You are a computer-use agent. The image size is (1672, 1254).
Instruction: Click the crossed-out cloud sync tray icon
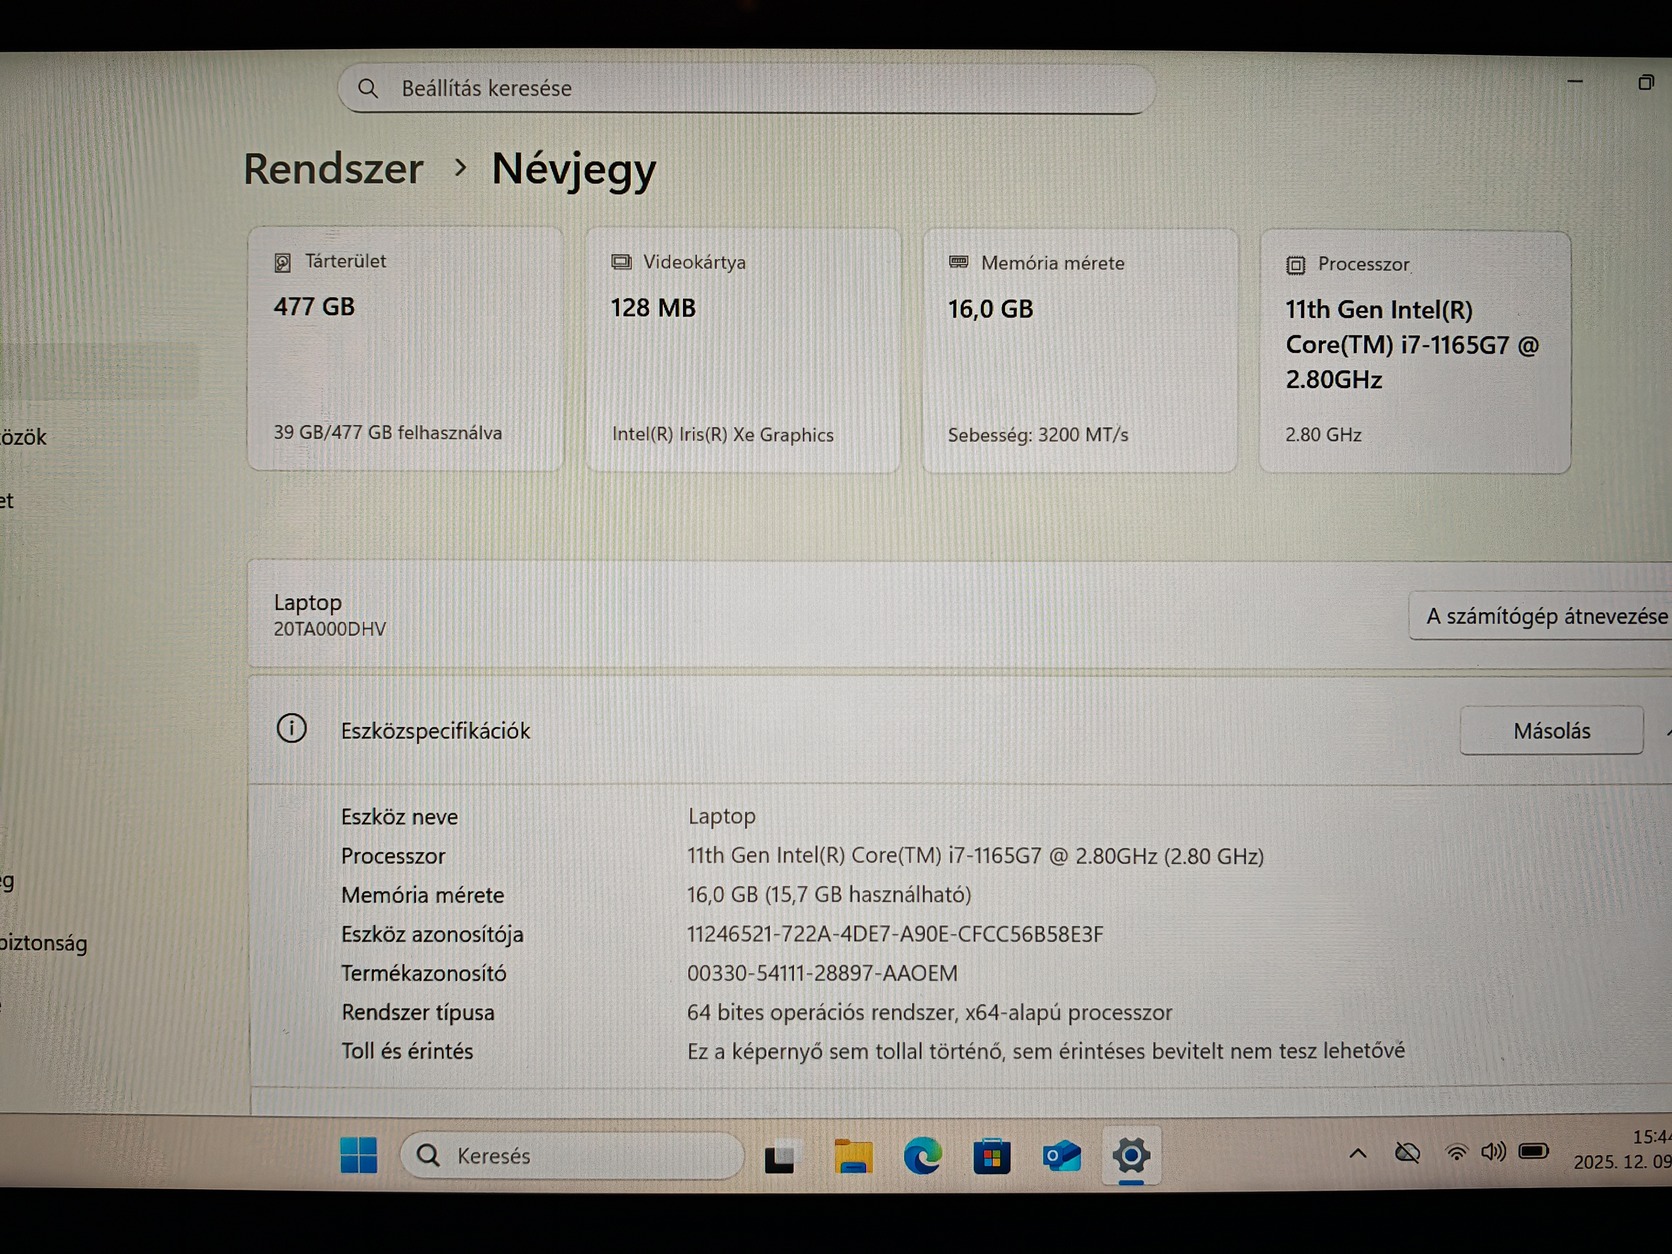click(1407, 1153)
